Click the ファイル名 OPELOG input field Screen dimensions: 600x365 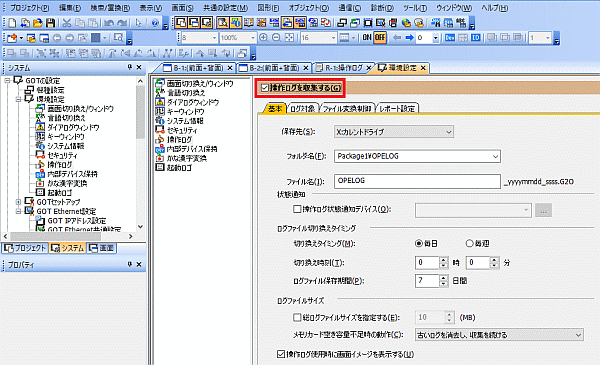pyautogui.click(x=417, y=181)
